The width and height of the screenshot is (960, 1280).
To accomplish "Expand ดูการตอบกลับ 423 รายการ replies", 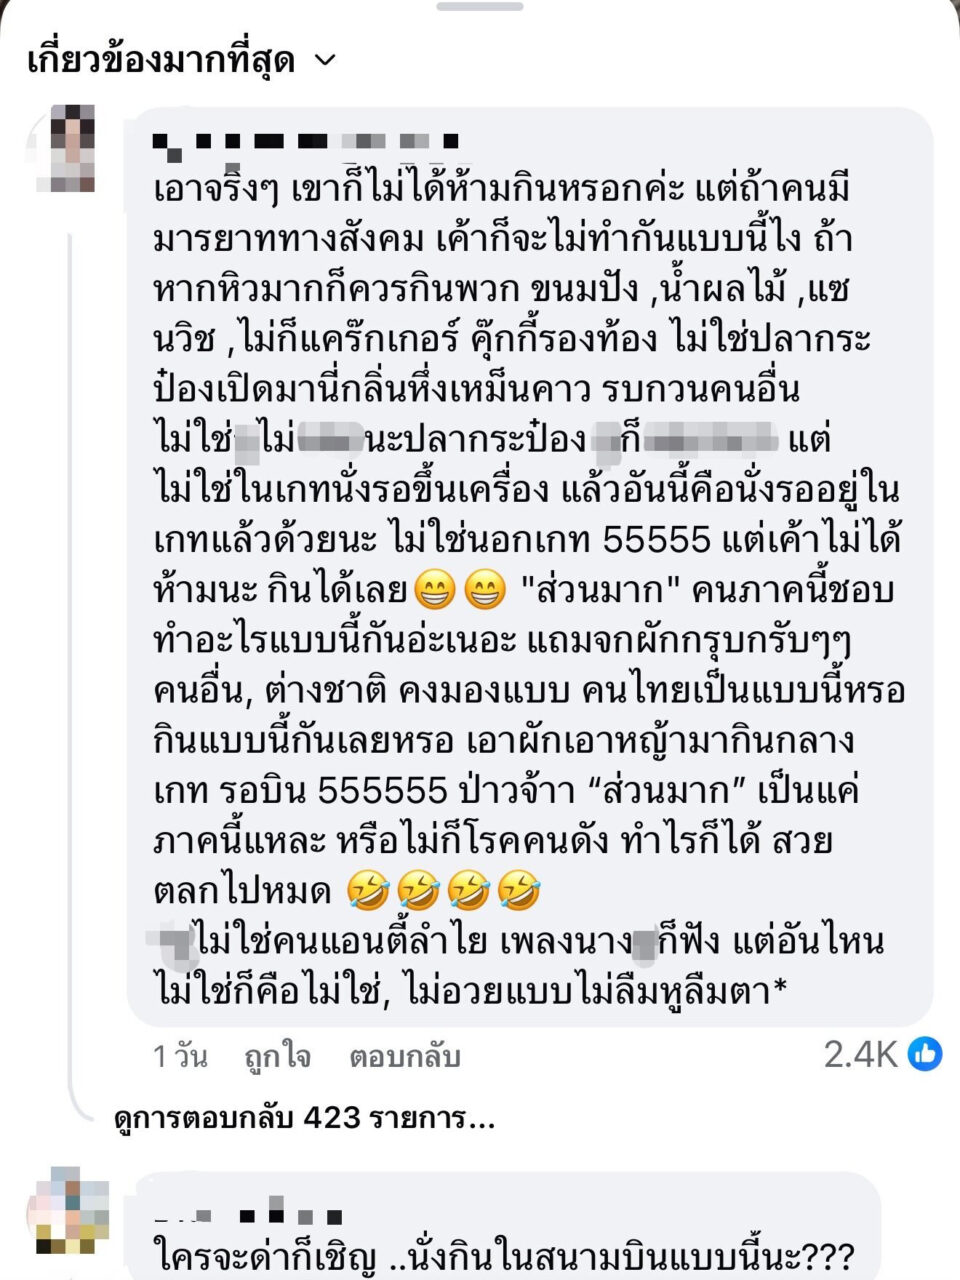I will point(305,1117).
